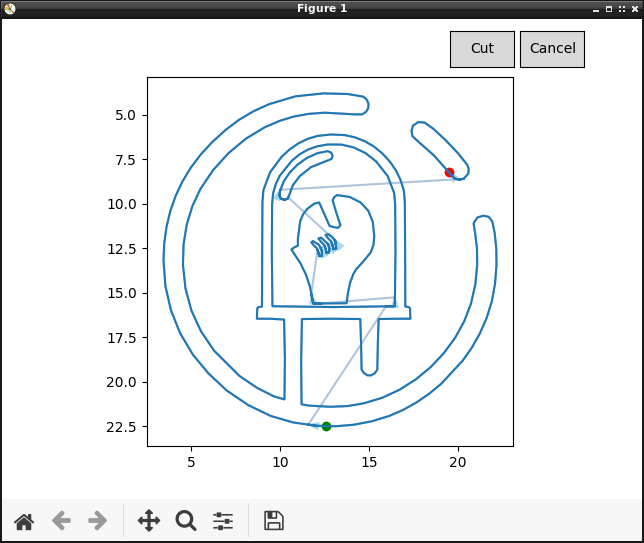Click the Forward arrow to next view
The width and height of the screenshot is (644, 543).
click(97, 520)
